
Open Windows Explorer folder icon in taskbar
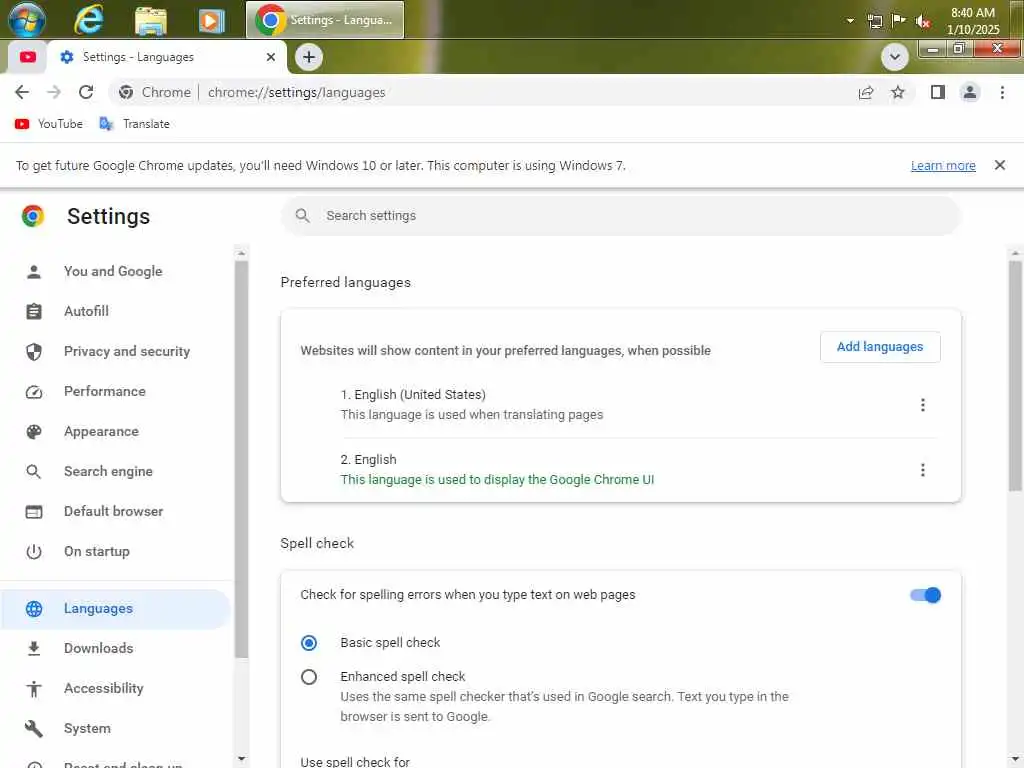coord(151,20)
